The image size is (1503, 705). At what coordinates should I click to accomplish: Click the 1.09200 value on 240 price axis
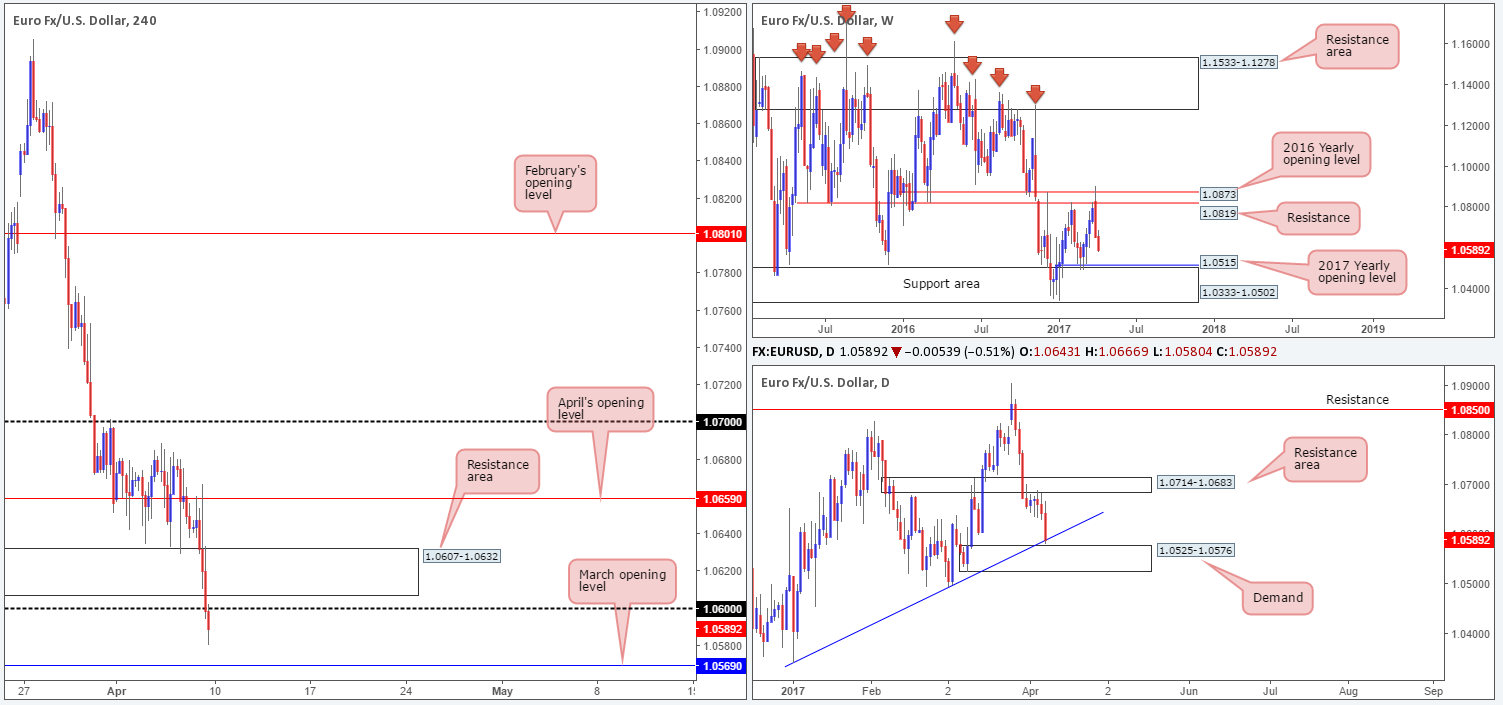coord(722,12)
